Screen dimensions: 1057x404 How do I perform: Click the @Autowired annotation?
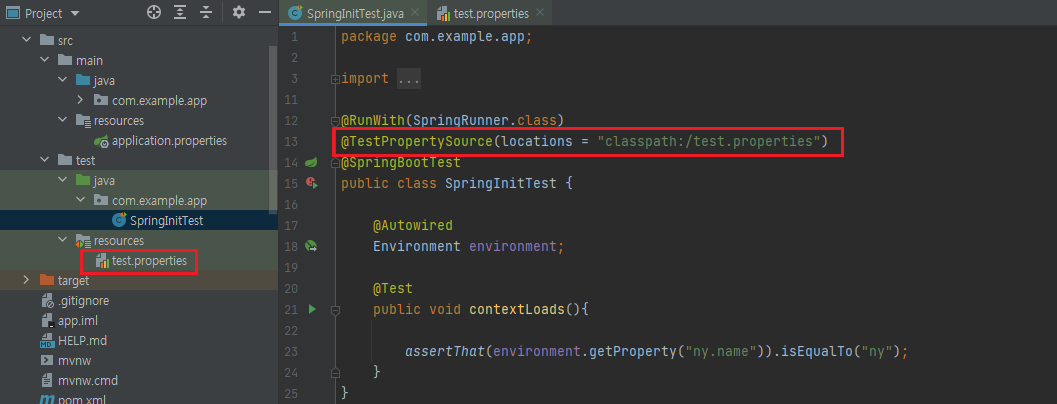point(413,225)
